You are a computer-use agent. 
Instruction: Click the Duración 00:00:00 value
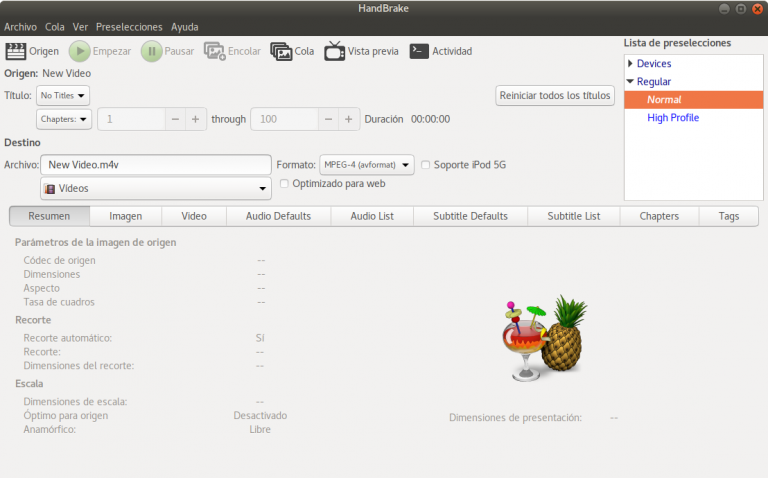point(430,119)
